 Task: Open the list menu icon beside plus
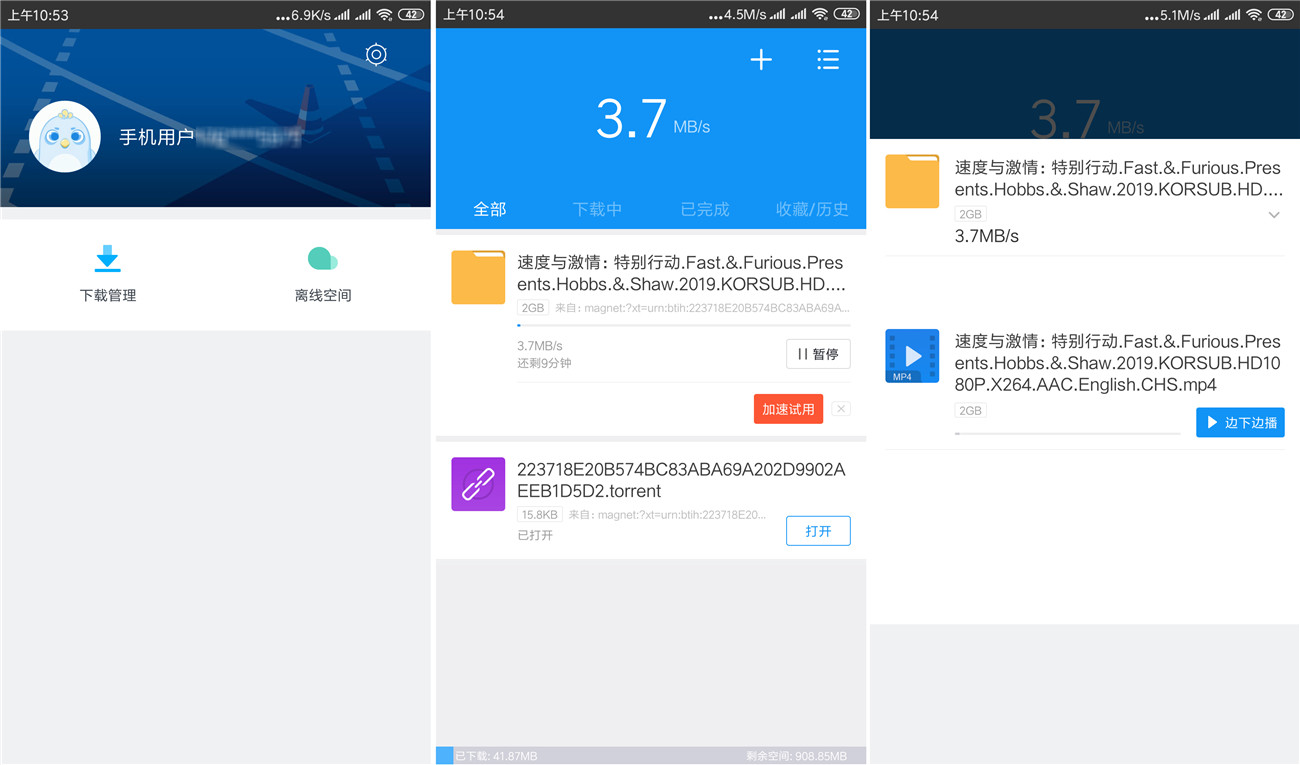tap(827, 60)
